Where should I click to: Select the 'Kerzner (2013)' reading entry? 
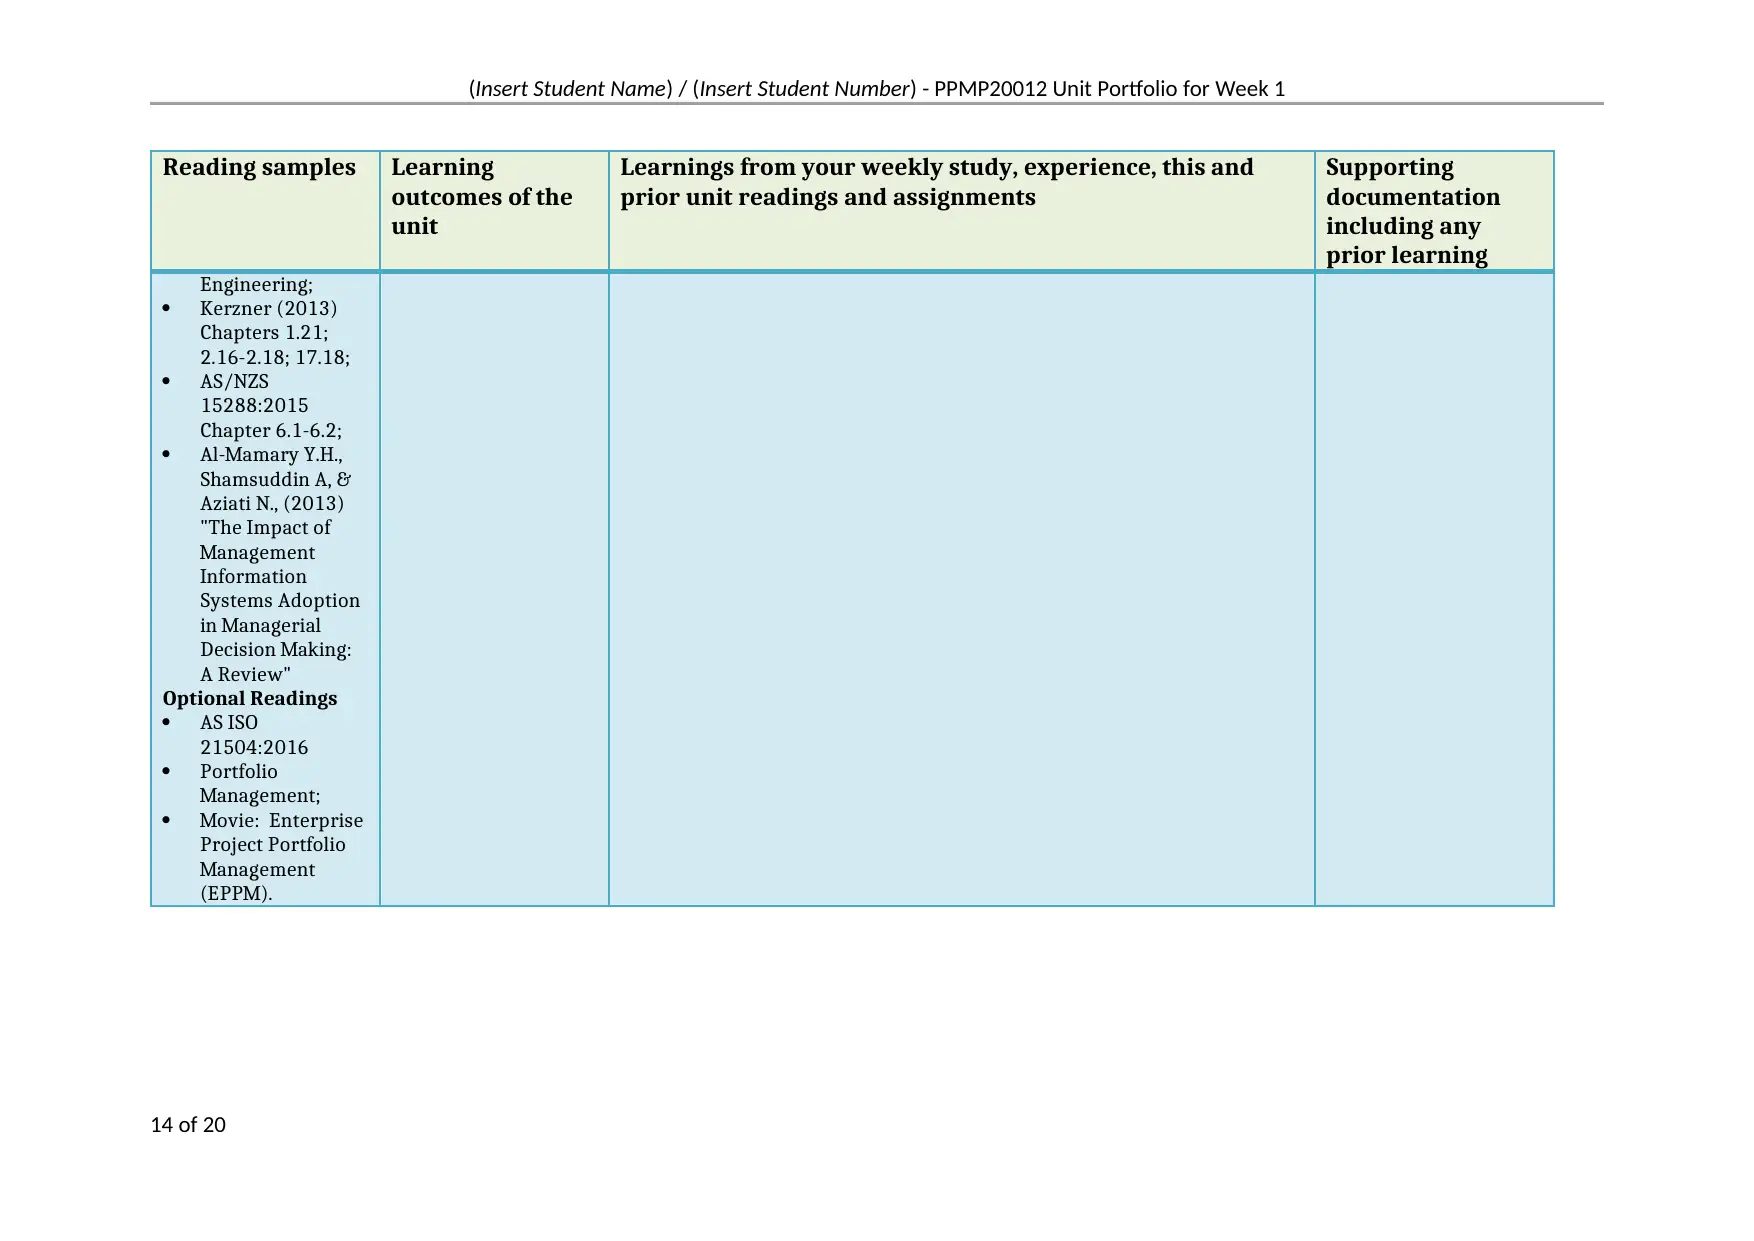point(268,308)
